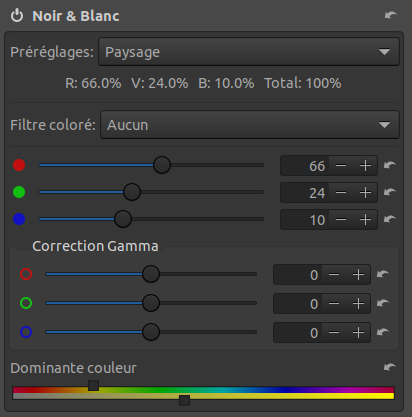The height and width of the screenshot is (417, 412).
Task: Click the red channel slider handle
Action: click(x=162, y=165)
